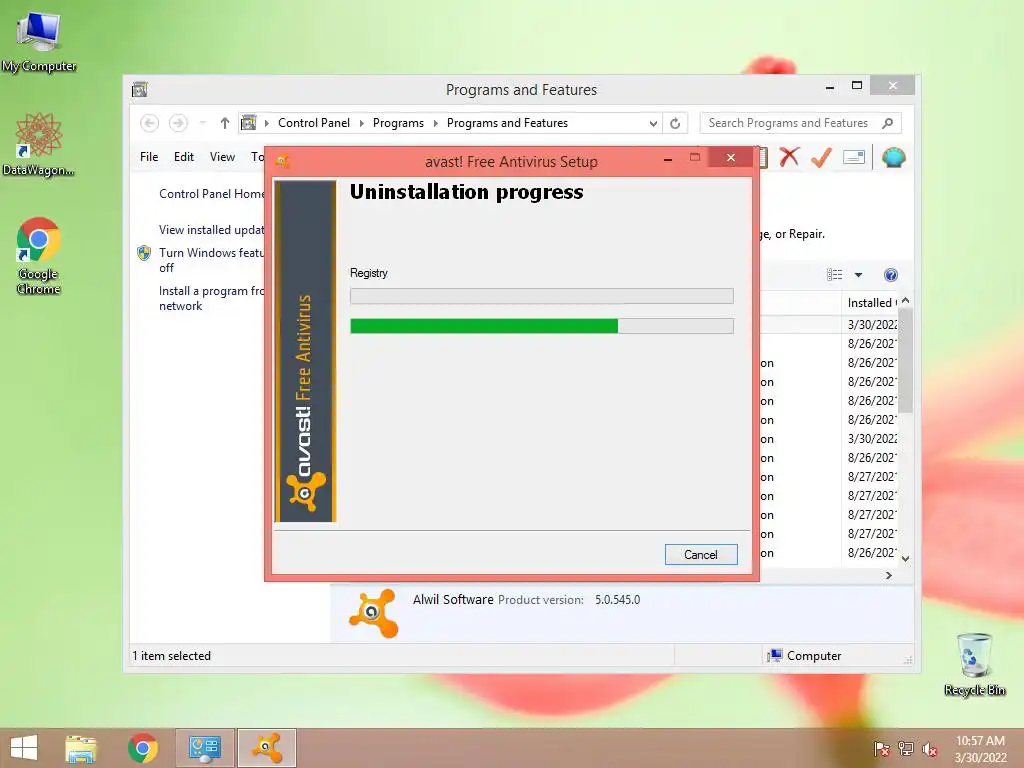
Task: Click the vertical scrollbar thumb of list
Action: point(905,360)
